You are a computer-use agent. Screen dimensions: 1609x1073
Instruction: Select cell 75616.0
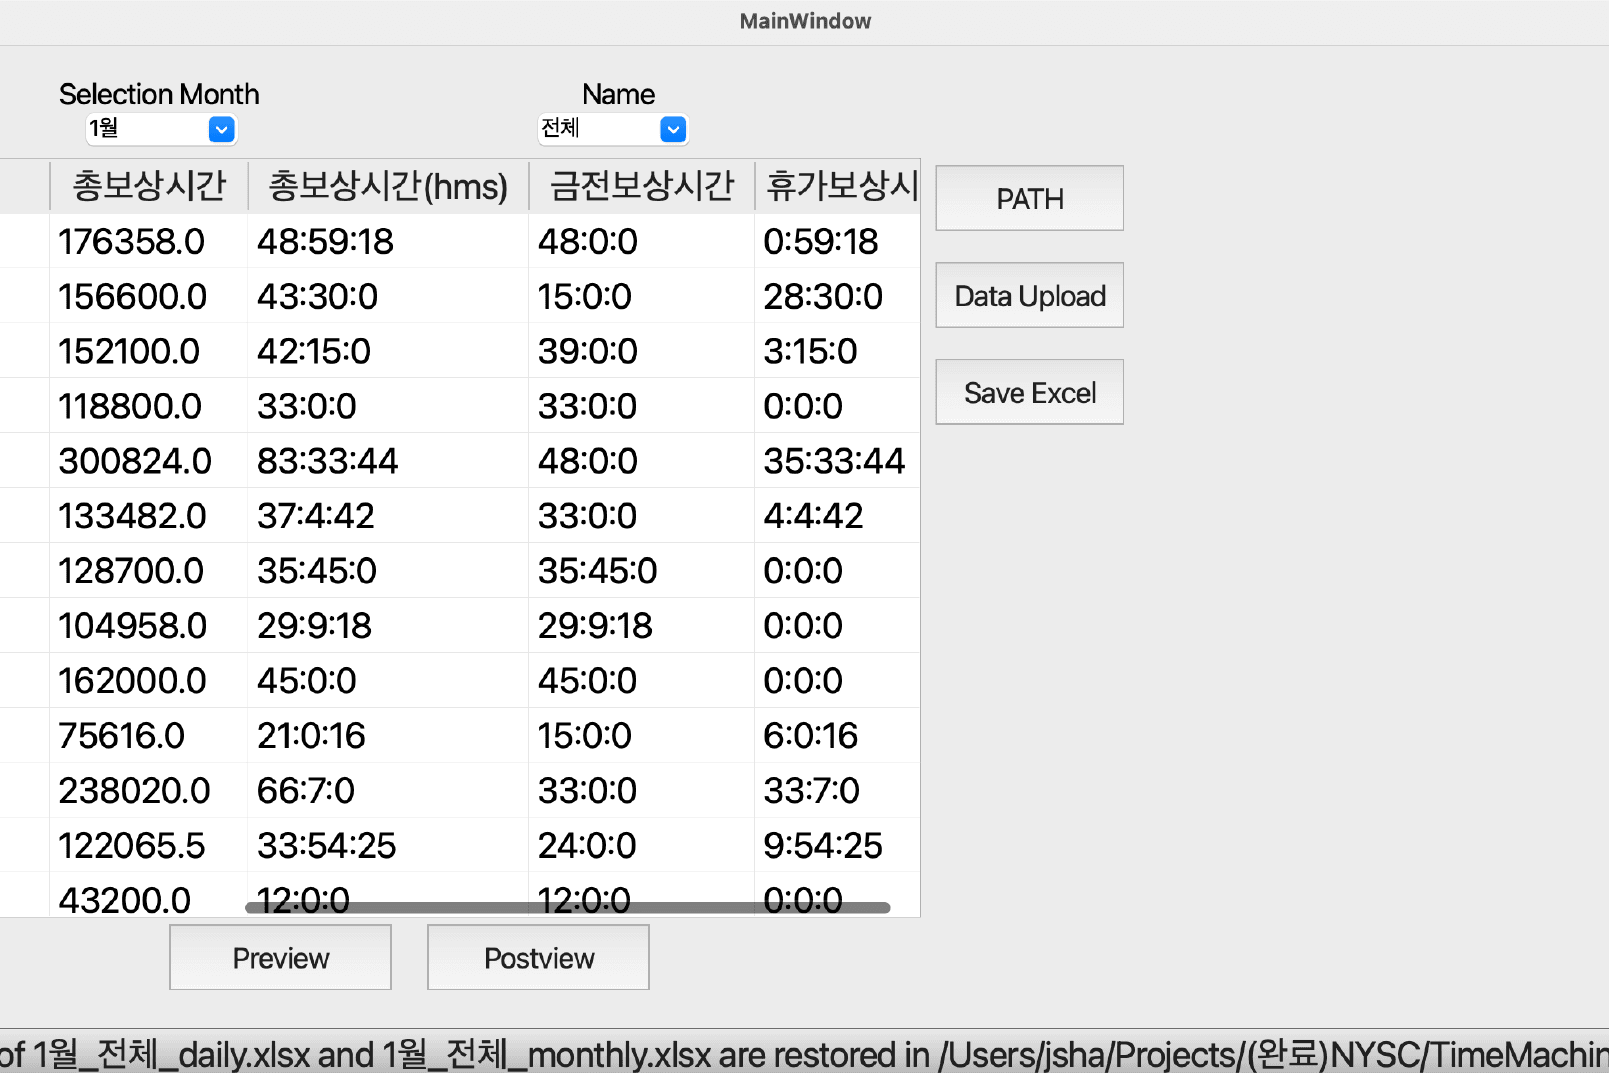coord(149,736)
